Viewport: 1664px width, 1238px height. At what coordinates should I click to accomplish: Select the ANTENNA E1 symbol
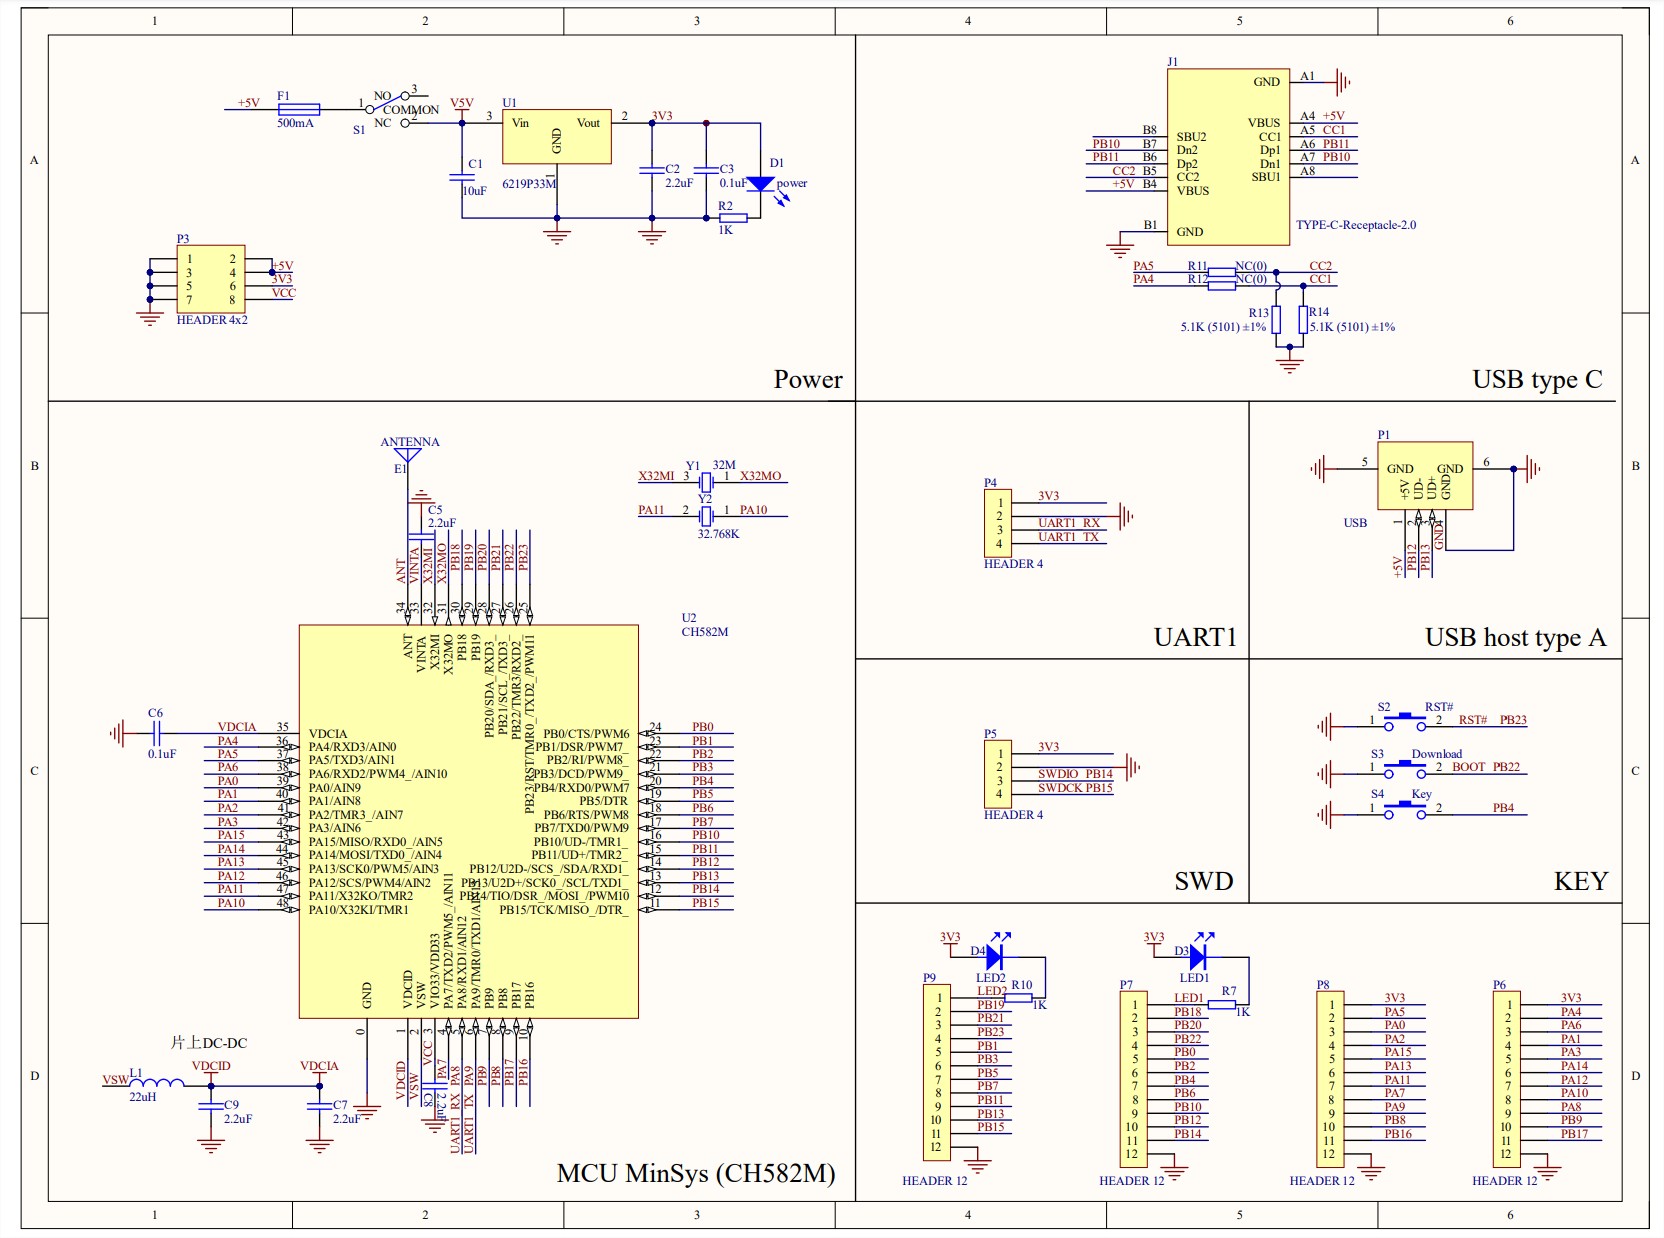pyautogui.click(x=408, y=455)
